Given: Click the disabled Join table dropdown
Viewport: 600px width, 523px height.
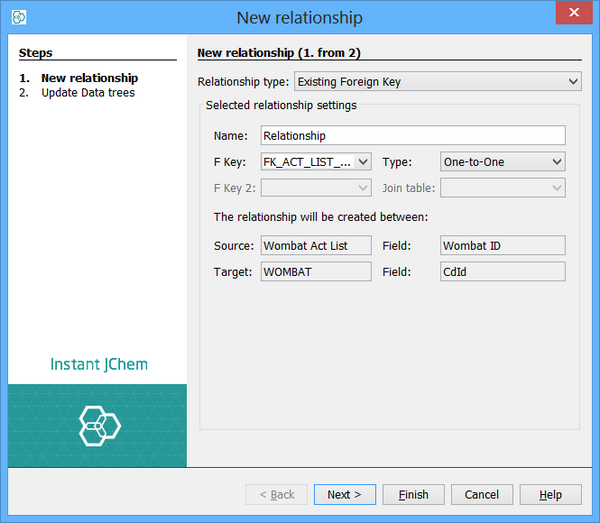Looking at the screenshot, I should pyautogui.click(x=502, y=187).
